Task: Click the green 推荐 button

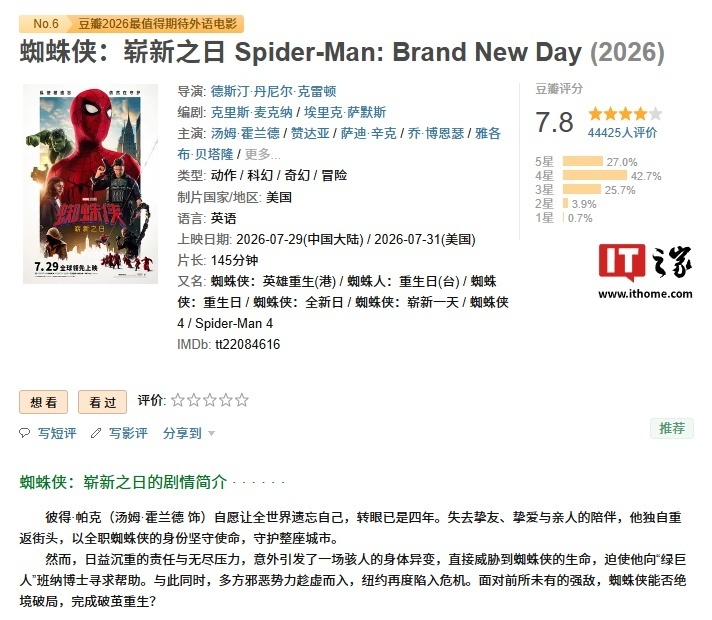Action: [672, 428]
